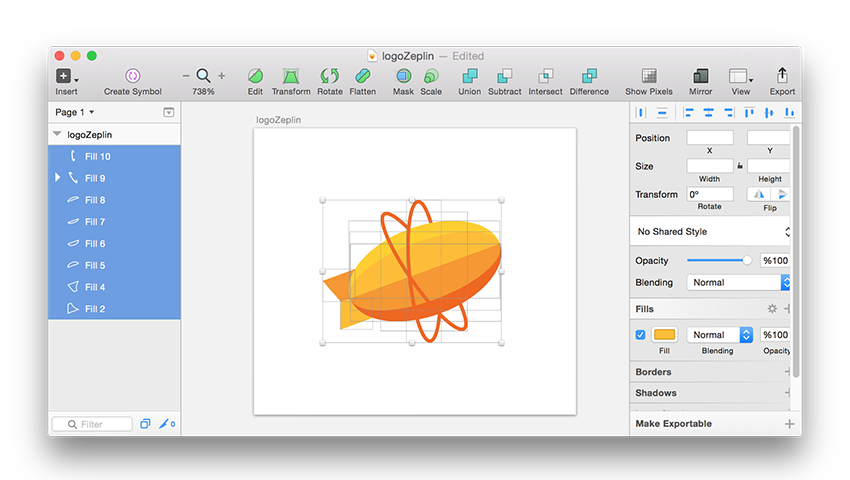850x480 pixels.
Task: Click the Create Symbol toolbar icon
Action: click(x=132, y=76)
